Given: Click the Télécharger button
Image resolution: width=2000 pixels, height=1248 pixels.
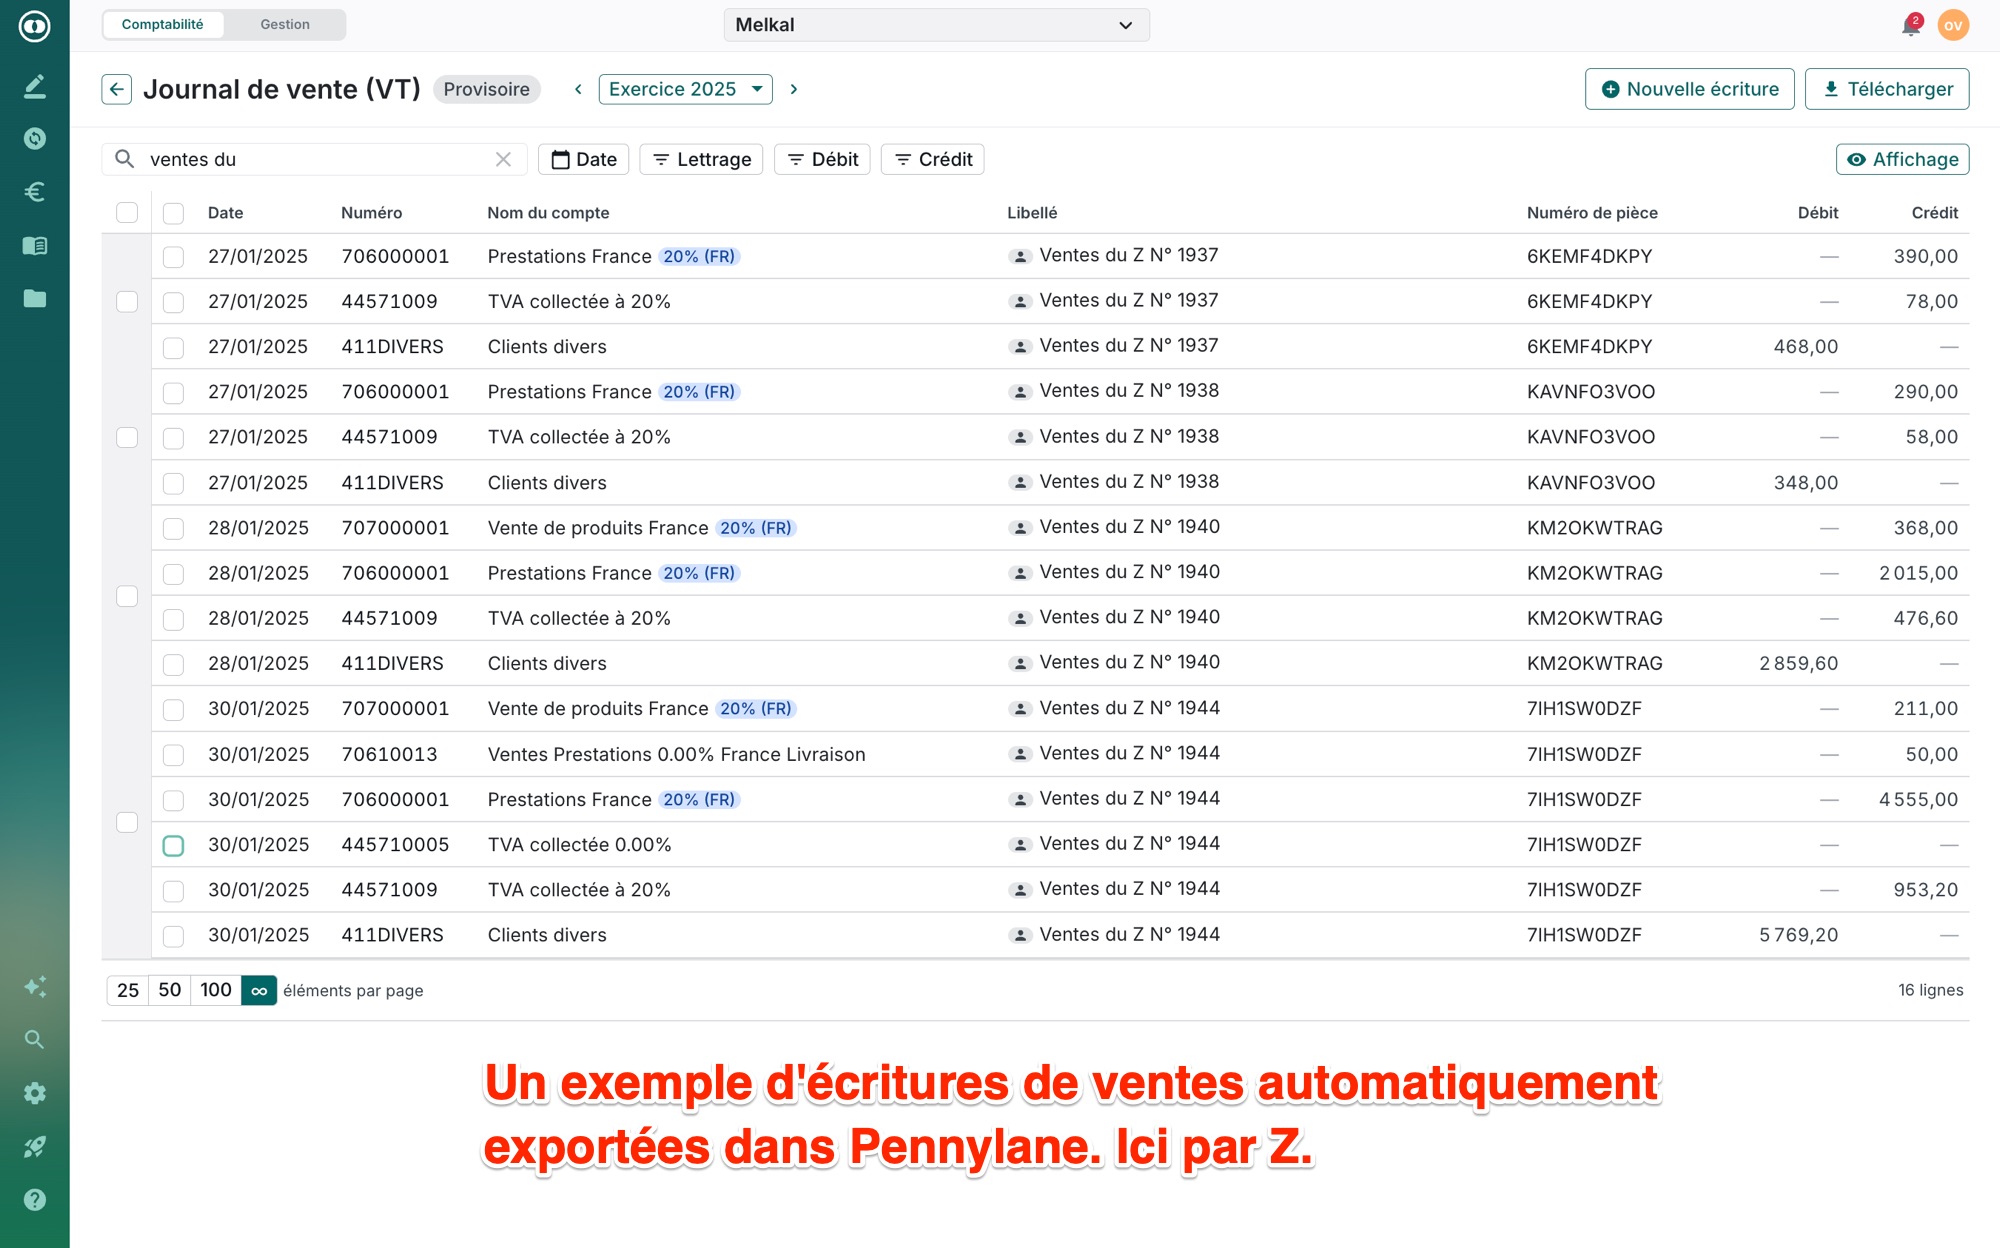Looking at the screenshot, I should (x=1886, y=89).
